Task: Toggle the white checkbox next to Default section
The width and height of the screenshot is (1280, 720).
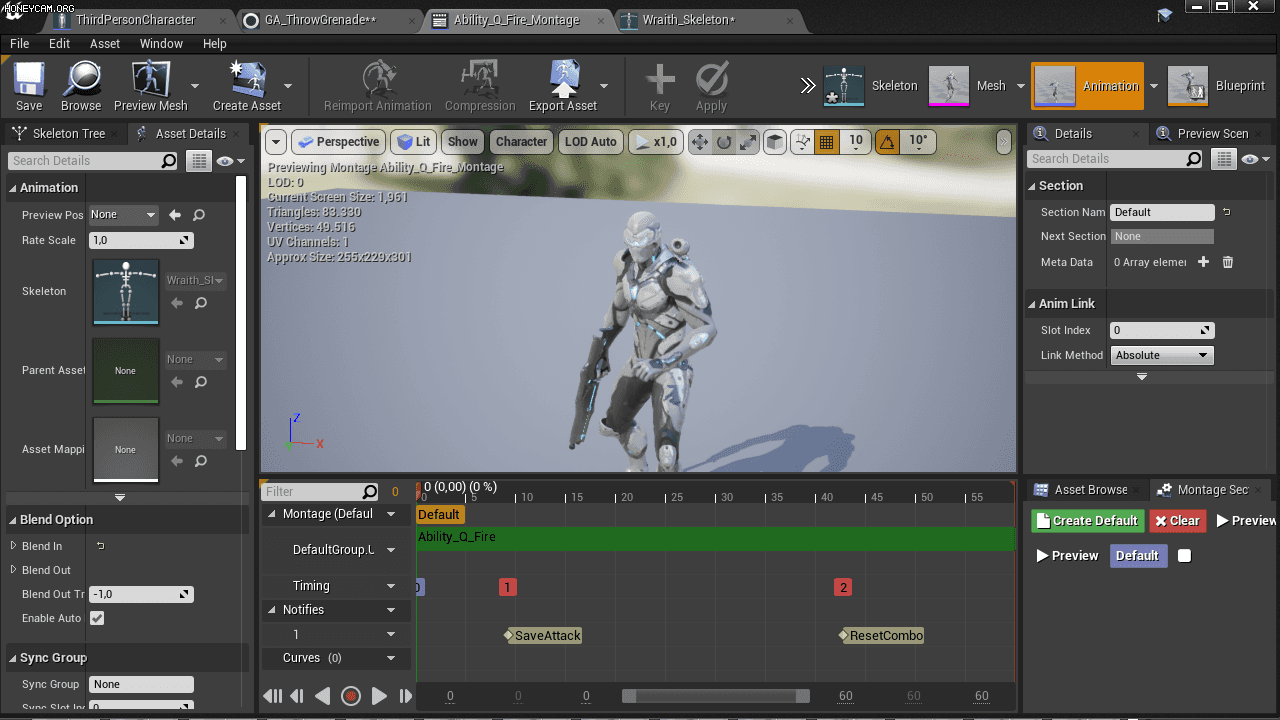Action: [x=1185, y=556]
